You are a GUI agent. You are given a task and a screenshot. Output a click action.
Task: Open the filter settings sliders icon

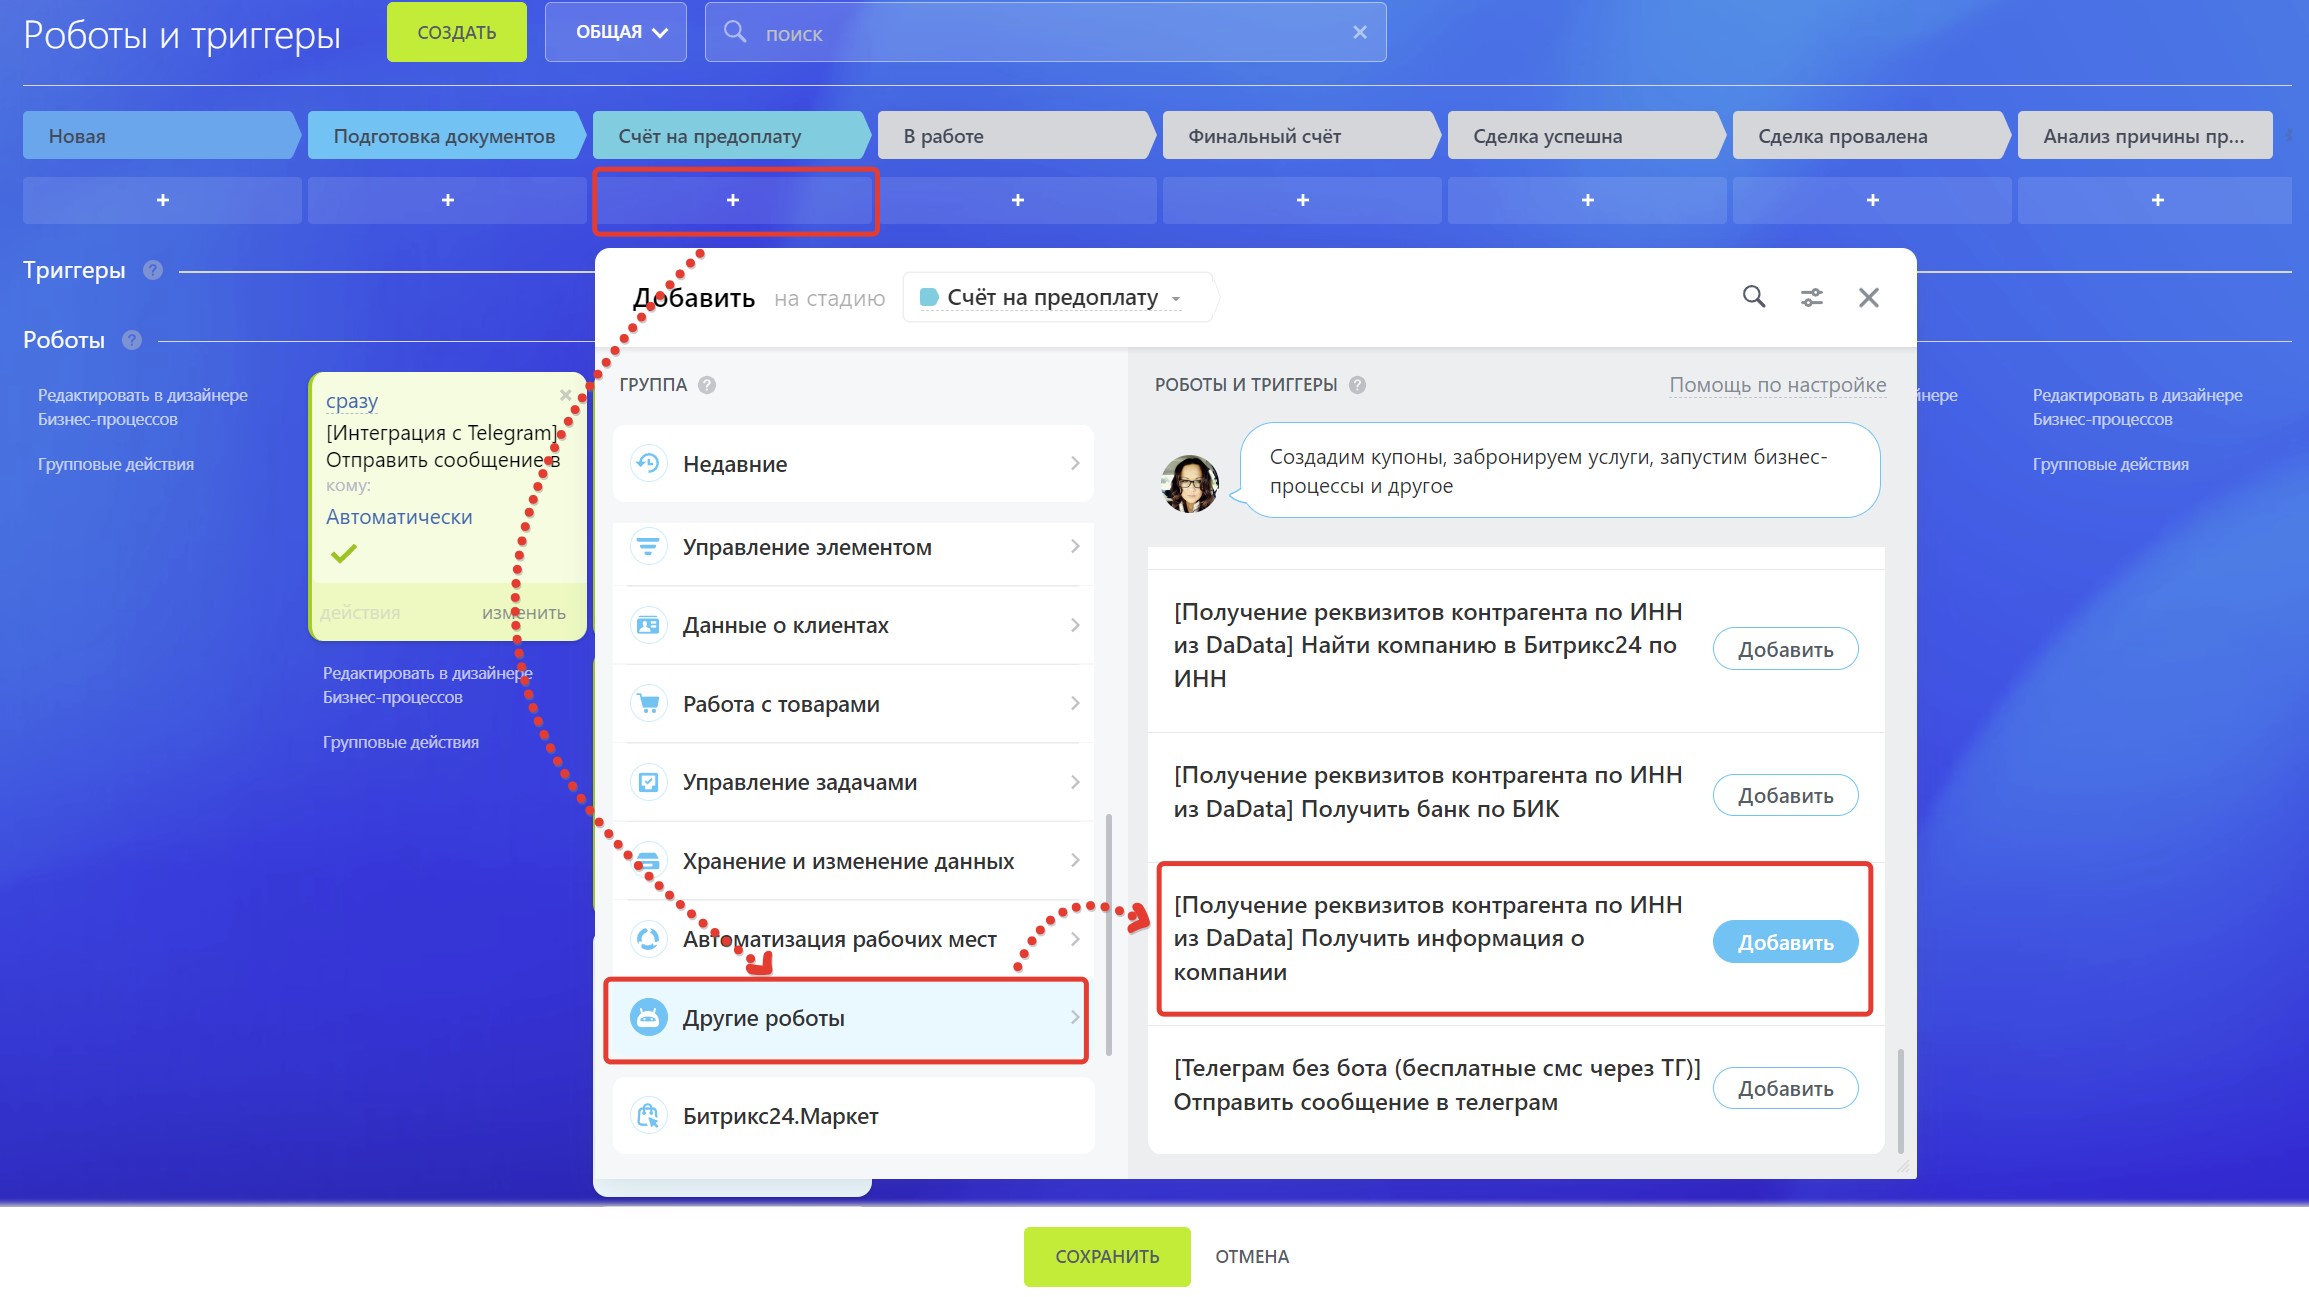[x=1811, y=297]
